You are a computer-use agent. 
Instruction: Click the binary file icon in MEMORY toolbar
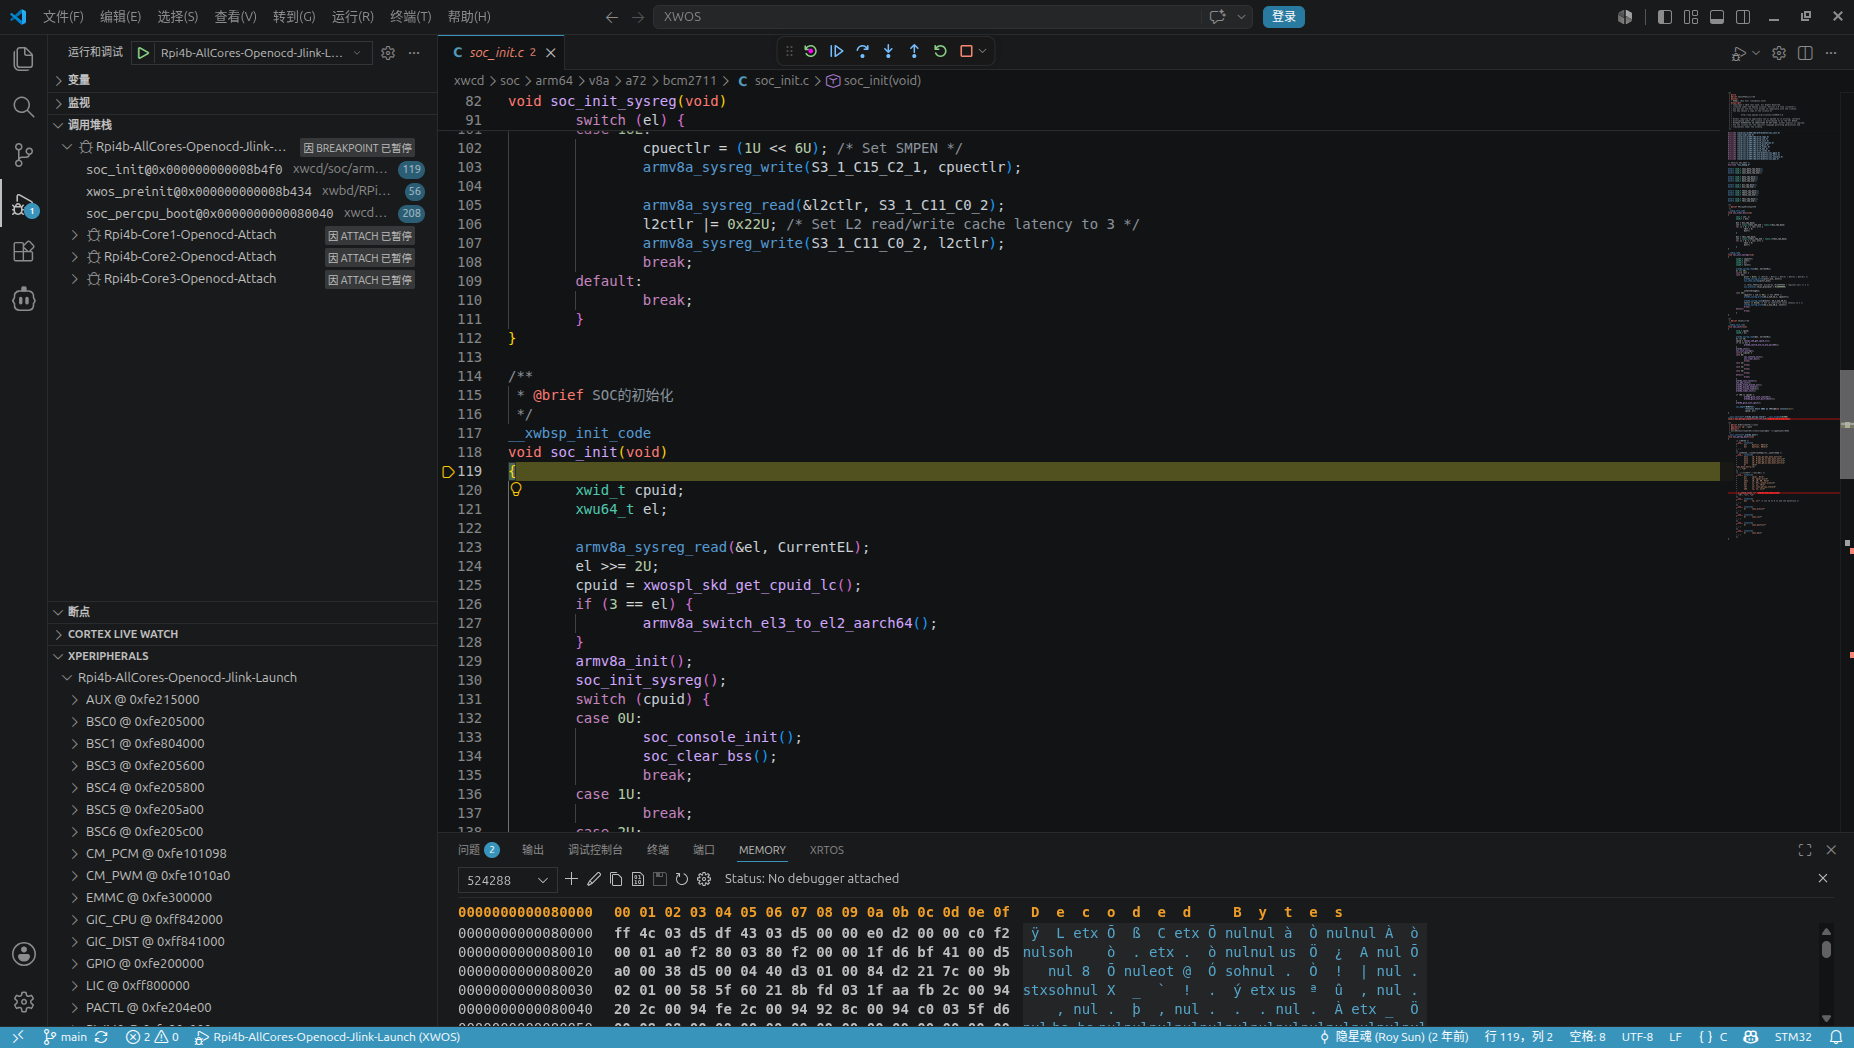point(638,879)
